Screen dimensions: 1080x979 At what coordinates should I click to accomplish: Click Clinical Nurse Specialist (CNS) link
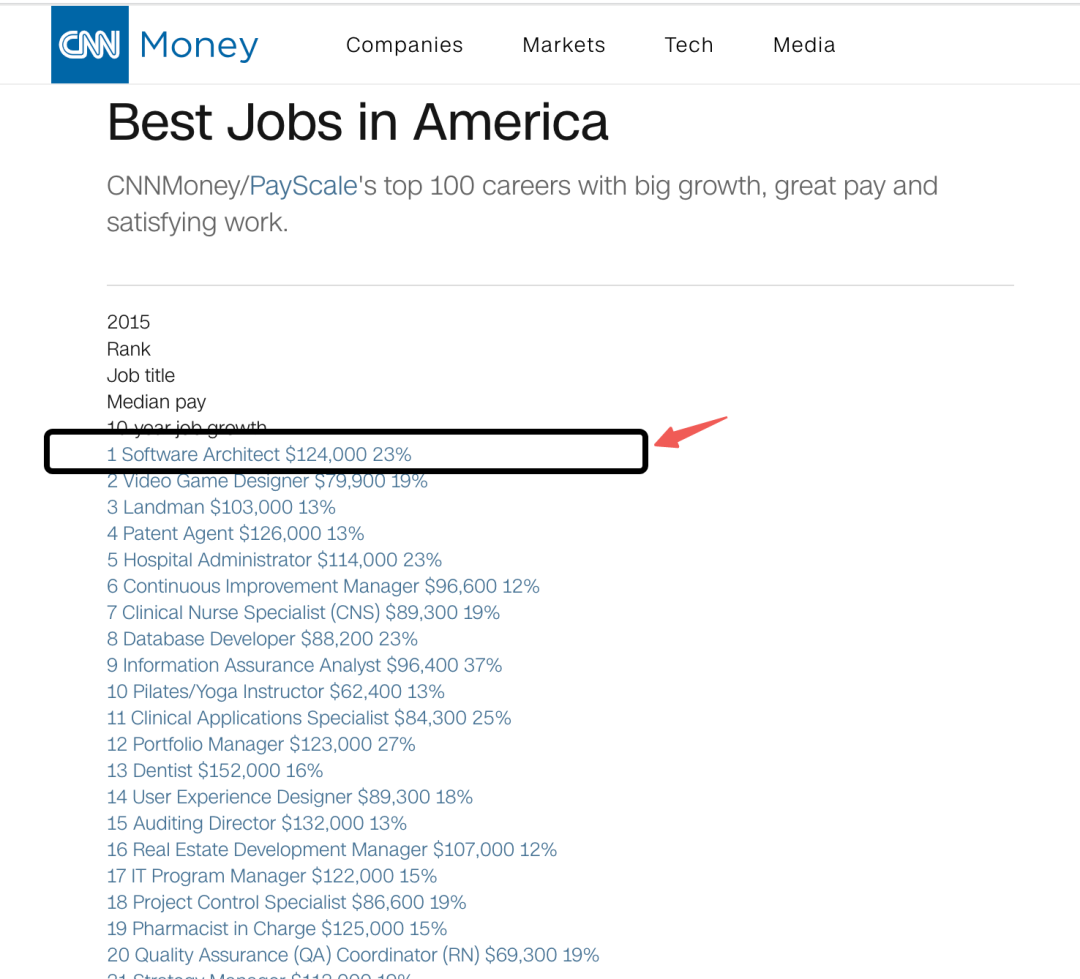click(303, 613)
